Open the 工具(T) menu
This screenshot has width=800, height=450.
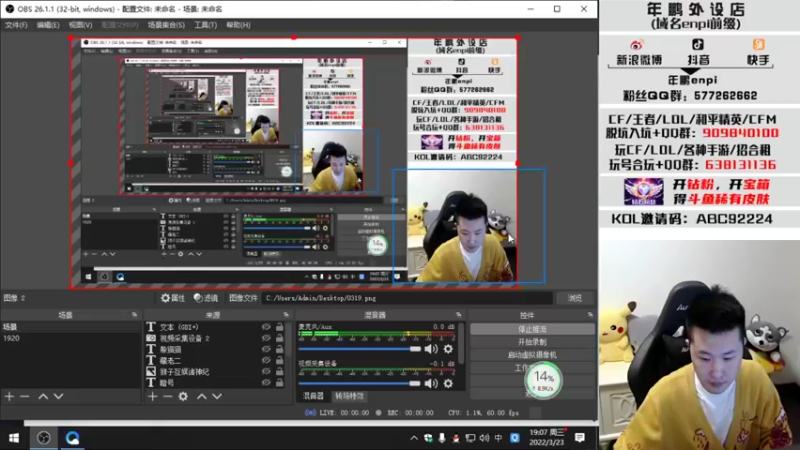click(x=206, y=25)
